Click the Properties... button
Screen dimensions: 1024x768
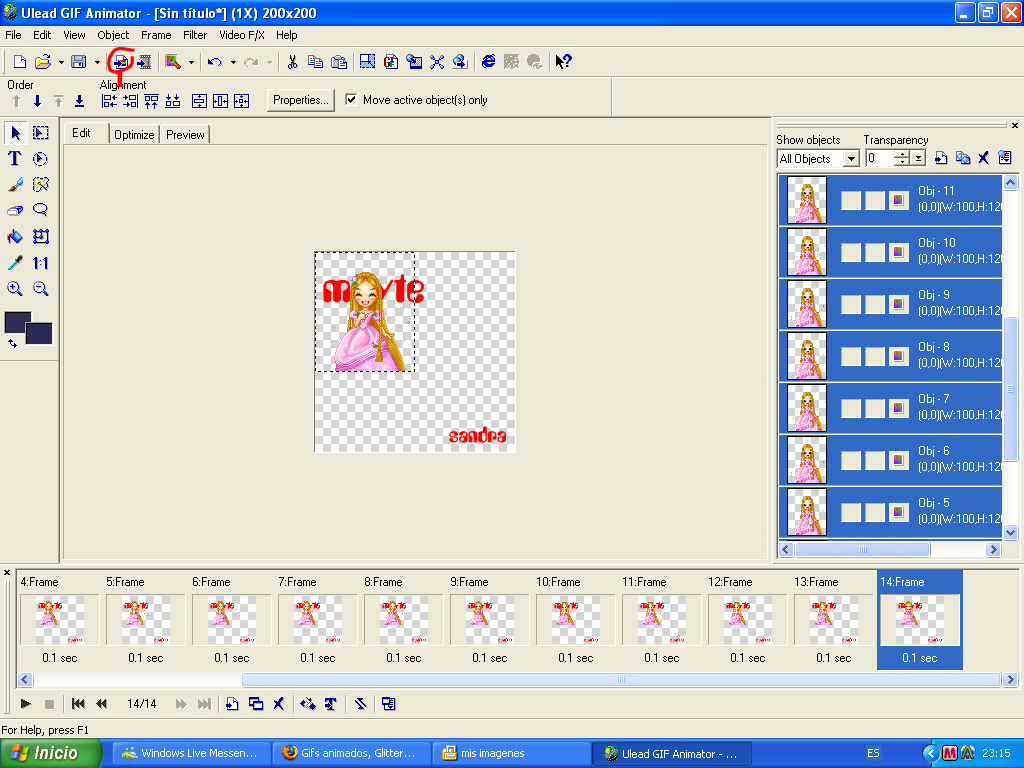pyautogui.click(x=300, y=100)
